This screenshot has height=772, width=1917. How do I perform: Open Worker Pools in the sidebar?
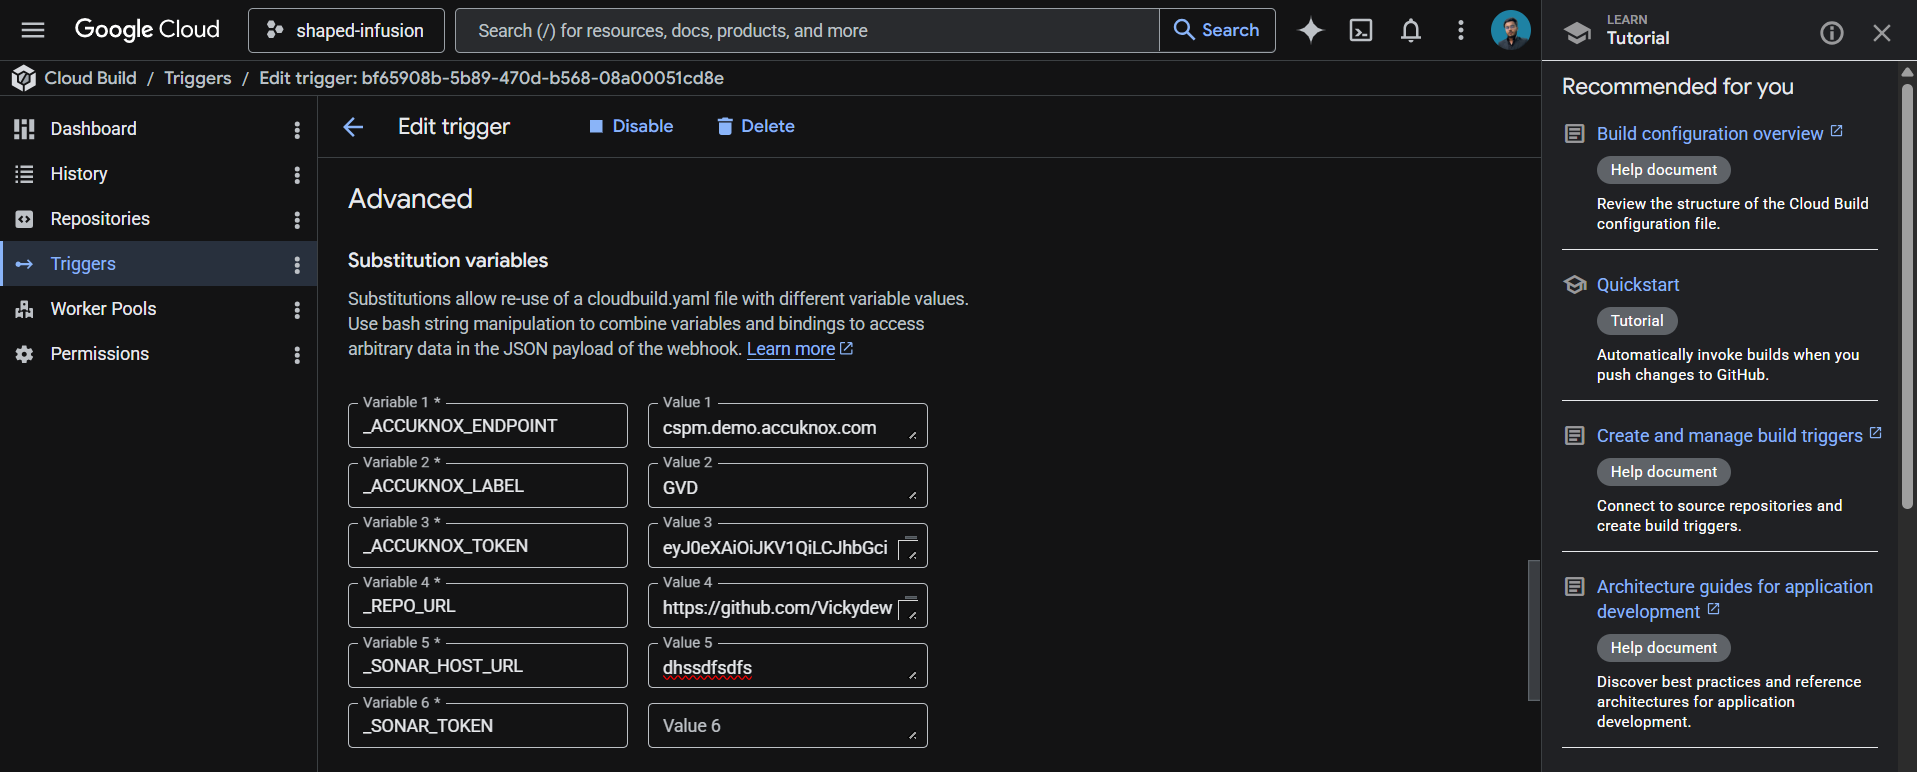tap(103, 309)
